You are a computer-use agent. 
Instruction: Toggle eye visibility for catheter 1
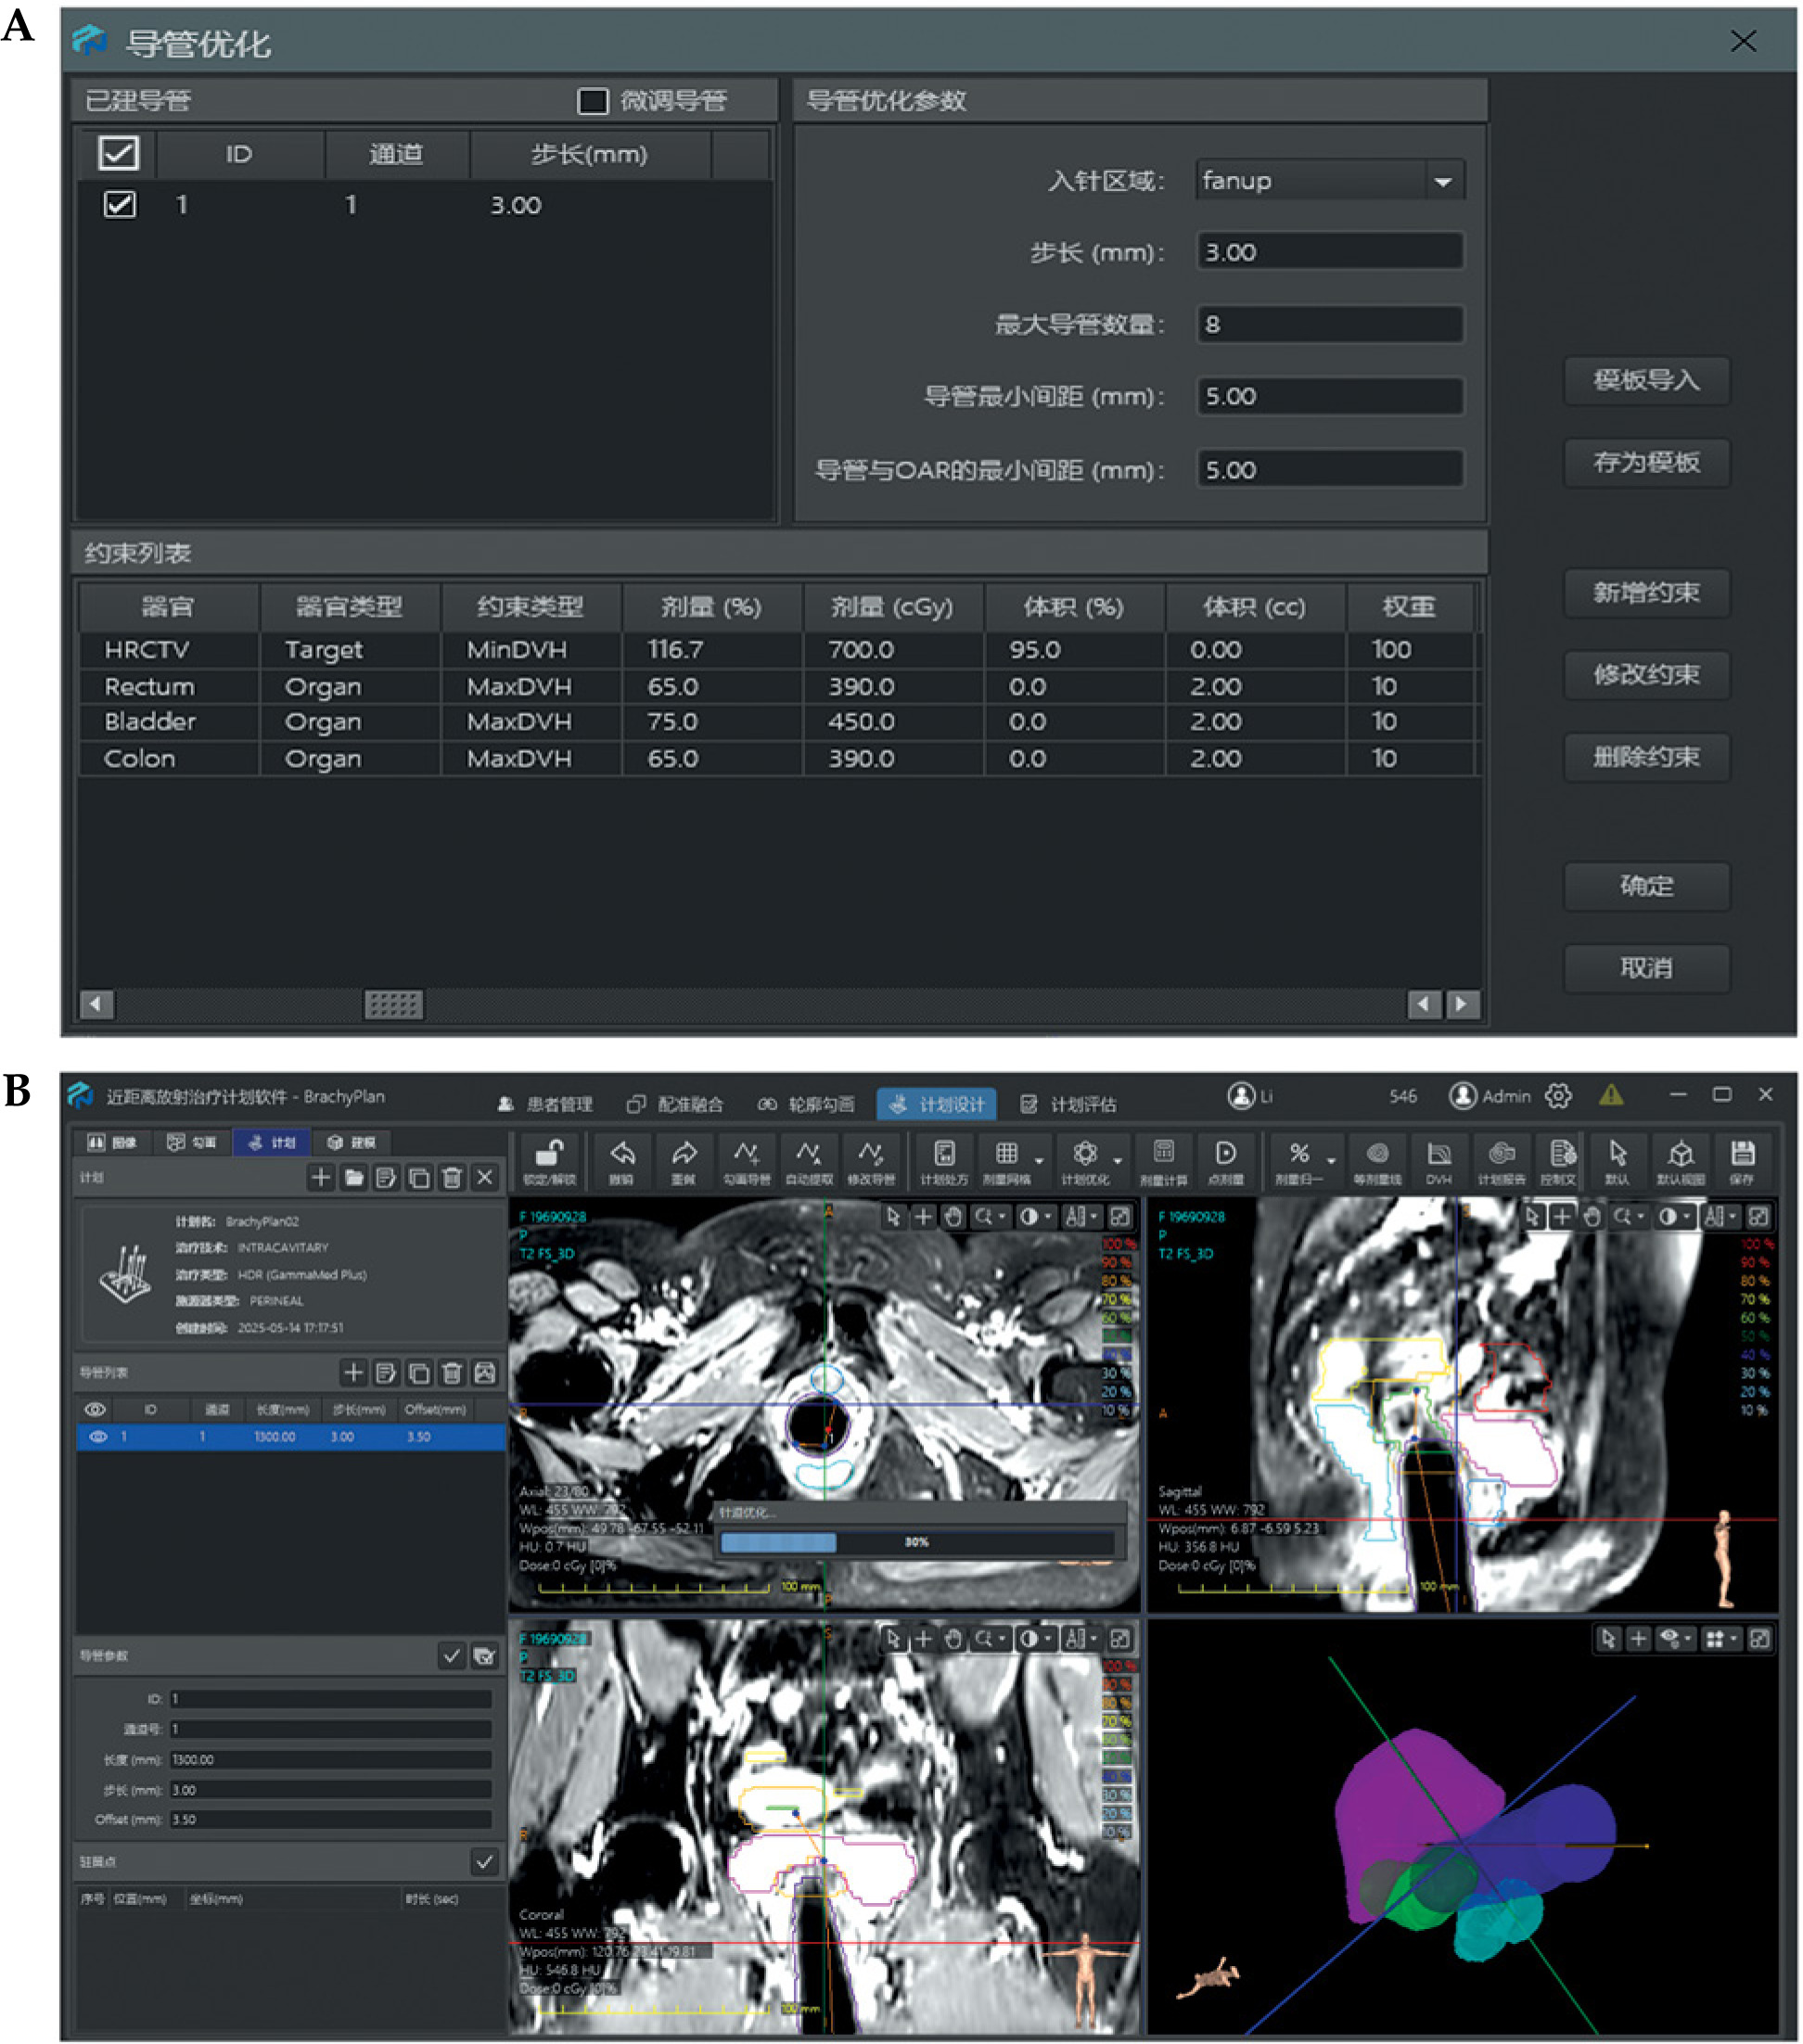click(98, 1437)
